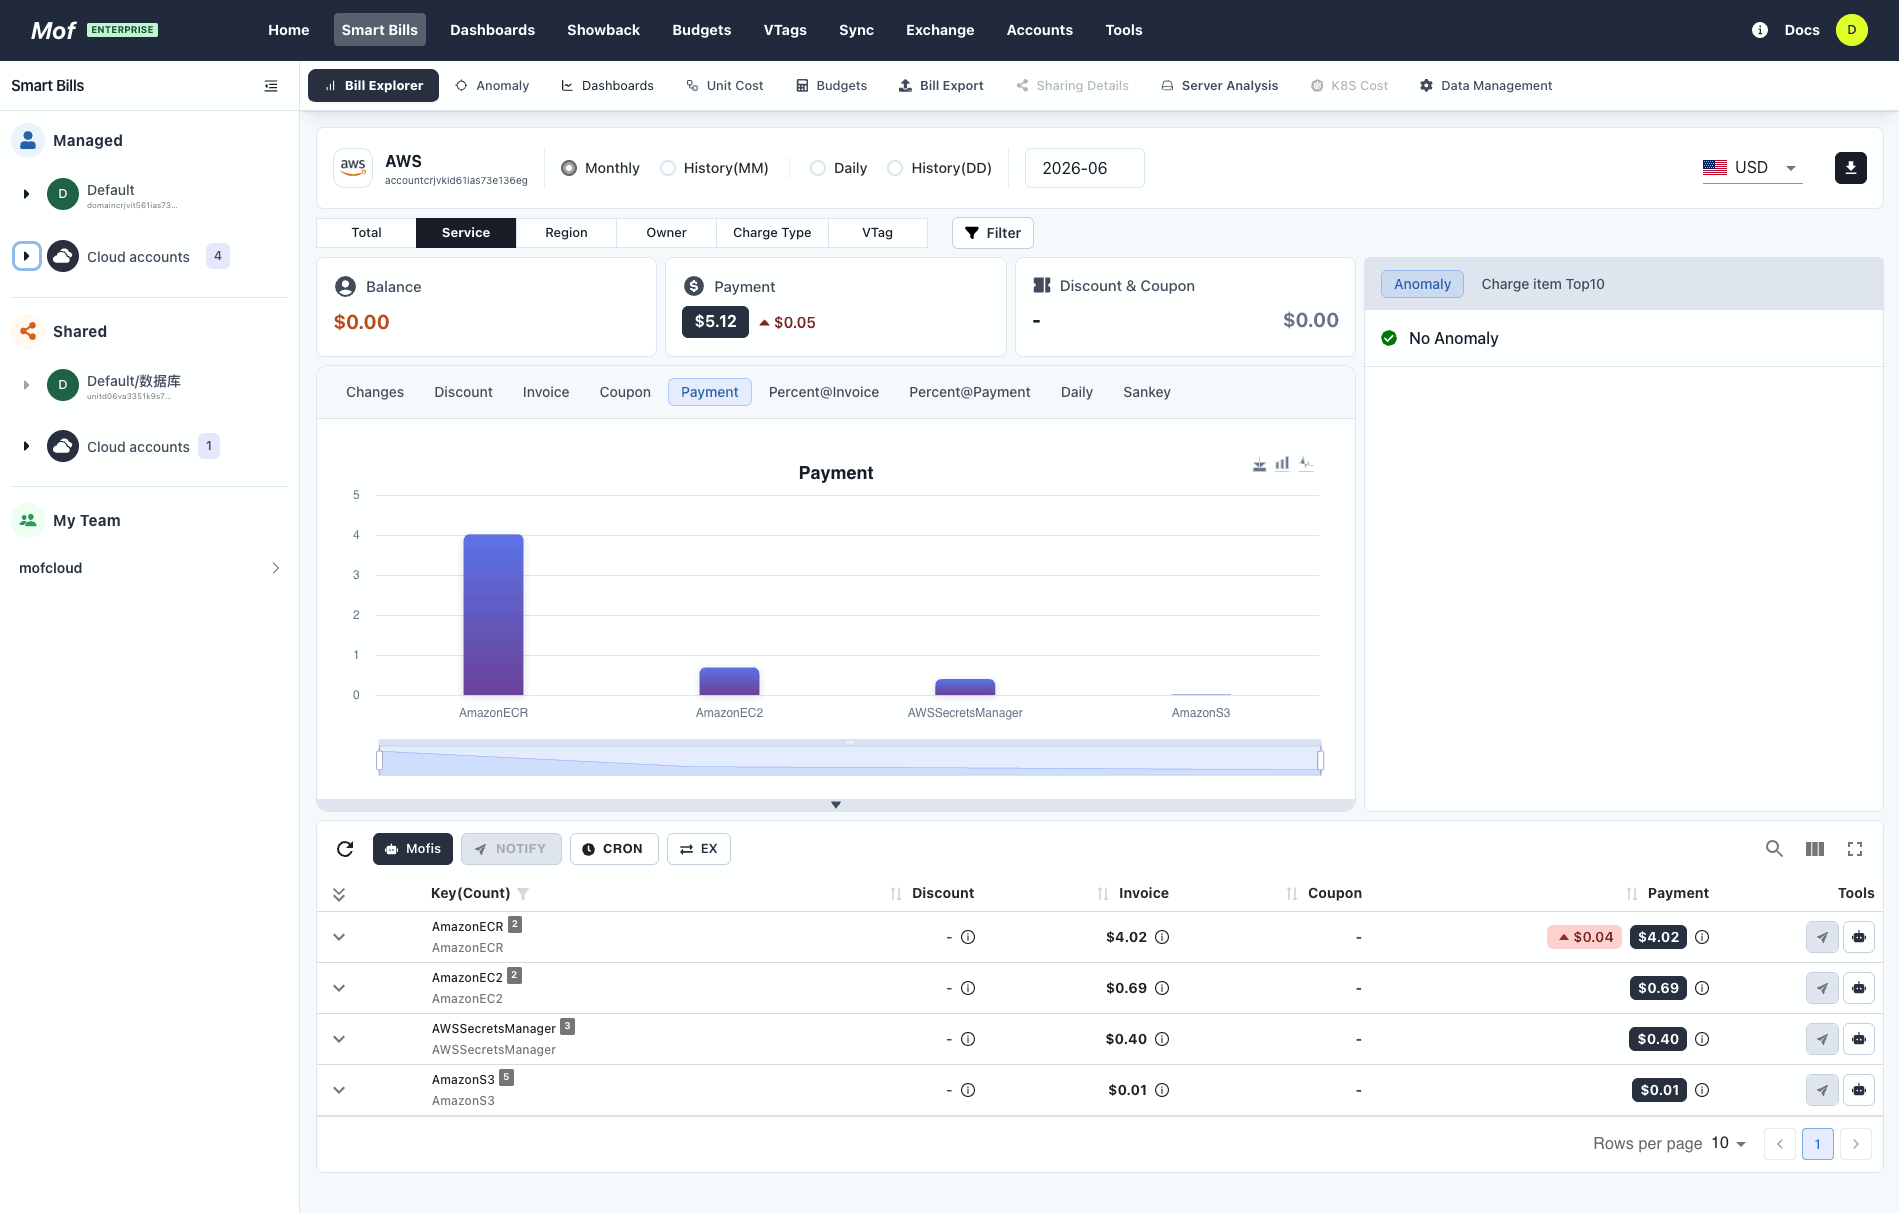The width and height of the screenshot is (1899, 1213).
Task: Show Invoice info for AmazonECR row
Action: [x=1162, y=937]
